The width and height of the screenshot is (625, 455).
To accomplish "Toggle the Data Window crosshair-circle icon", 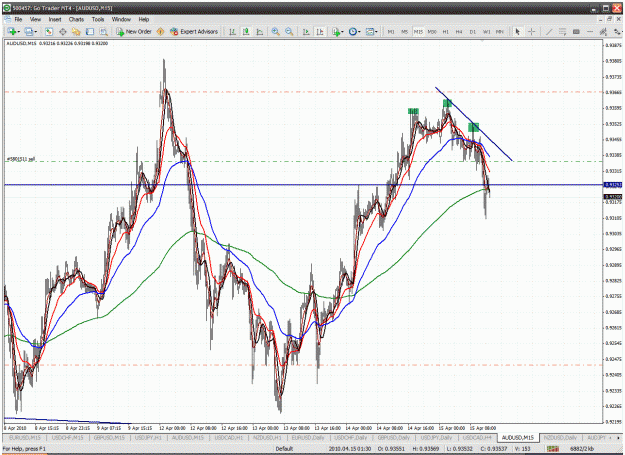I will pyautogui.click(x=63, y=31).
